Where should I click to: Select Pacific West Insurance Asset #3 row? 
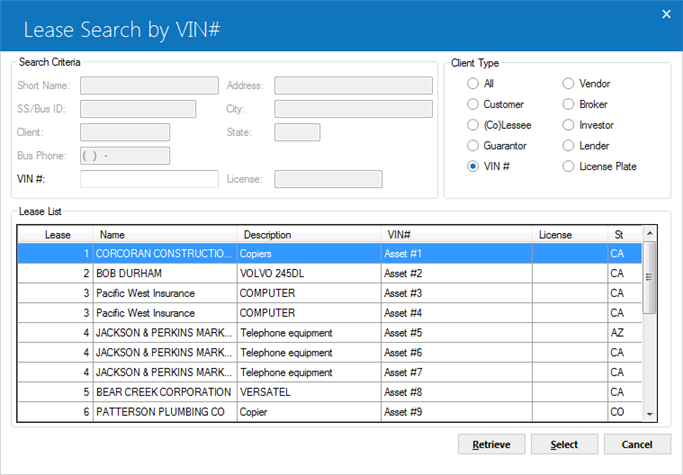click(x=329, y=293)
